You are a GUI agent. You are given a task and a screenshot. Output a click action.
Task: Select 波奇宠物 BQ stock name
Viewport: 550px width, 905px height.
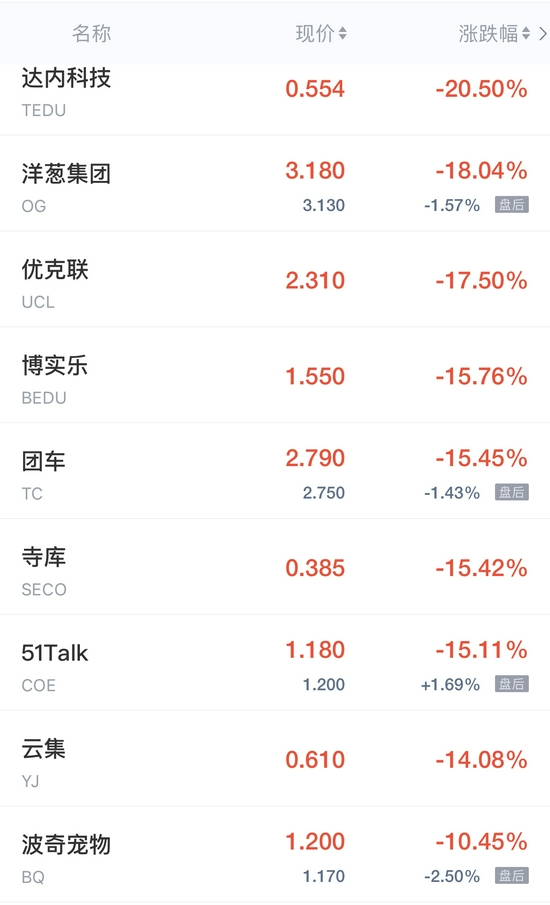66,844
